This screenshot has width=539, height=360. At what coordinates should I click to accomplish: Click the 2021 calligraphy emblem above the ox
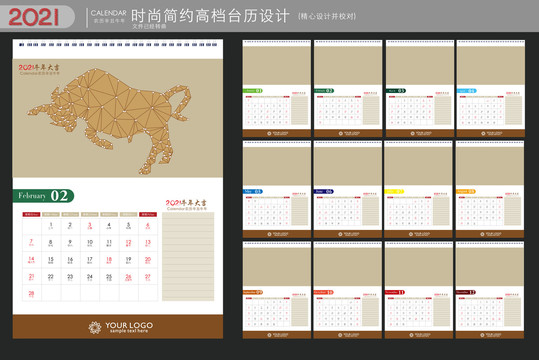click(x=39, y=69)
